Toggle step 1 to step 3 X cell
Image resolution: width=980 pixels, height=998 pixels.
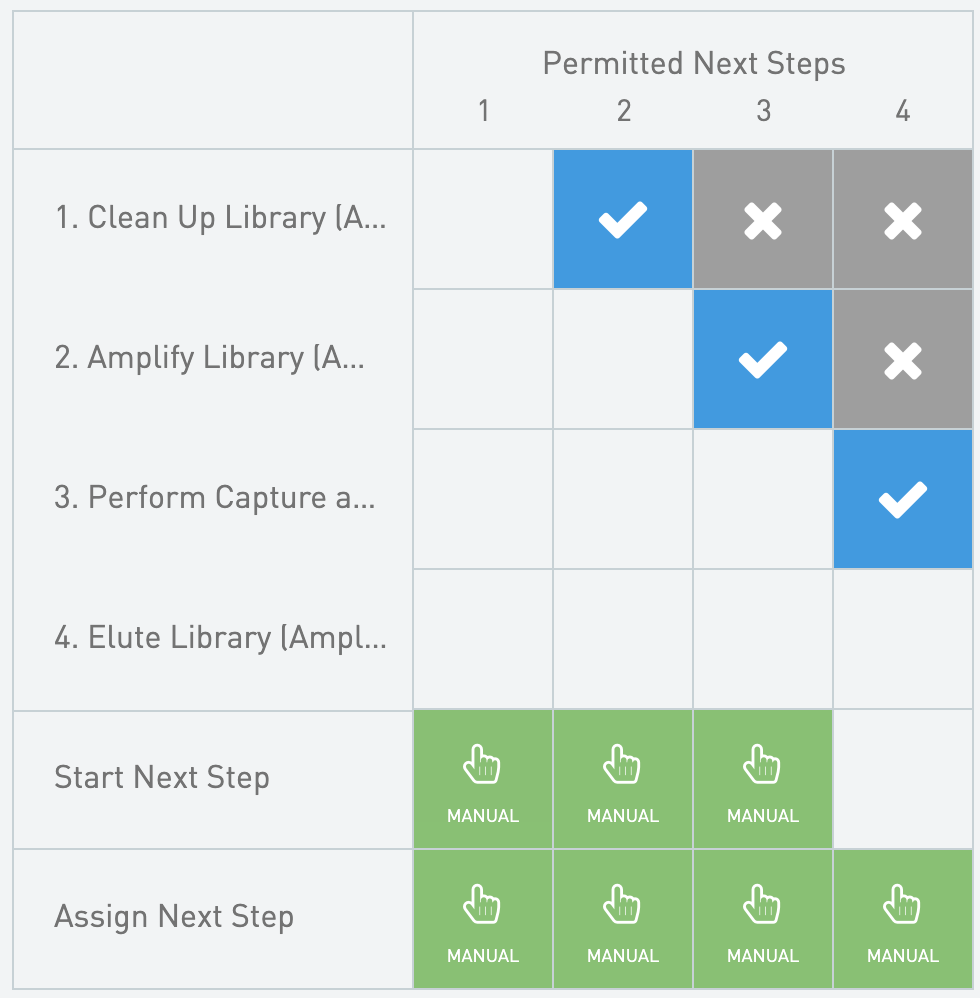tap(762, 219)
